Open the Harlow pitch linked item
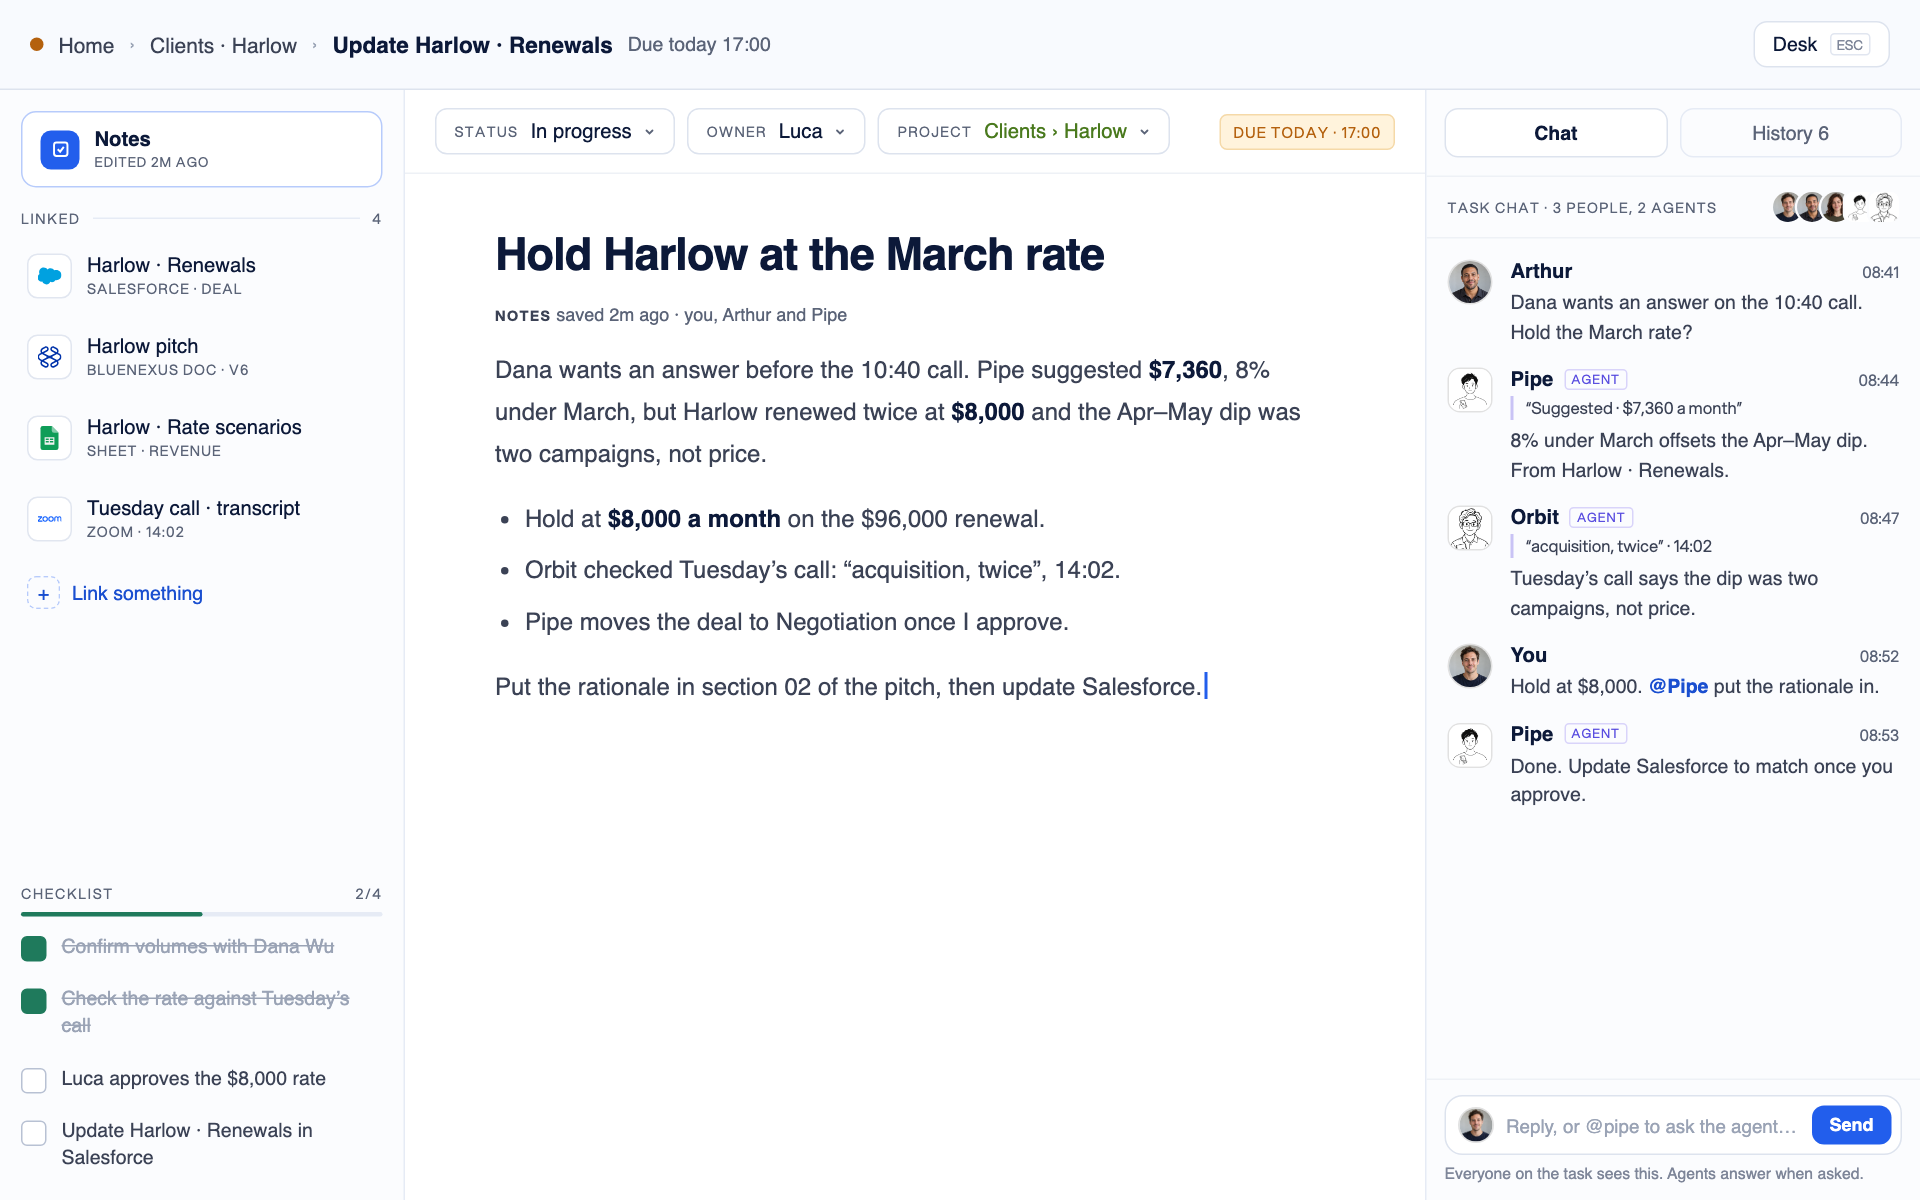Image resolution: width=1920 pixels, height=1200 pixels. (201, 357)
